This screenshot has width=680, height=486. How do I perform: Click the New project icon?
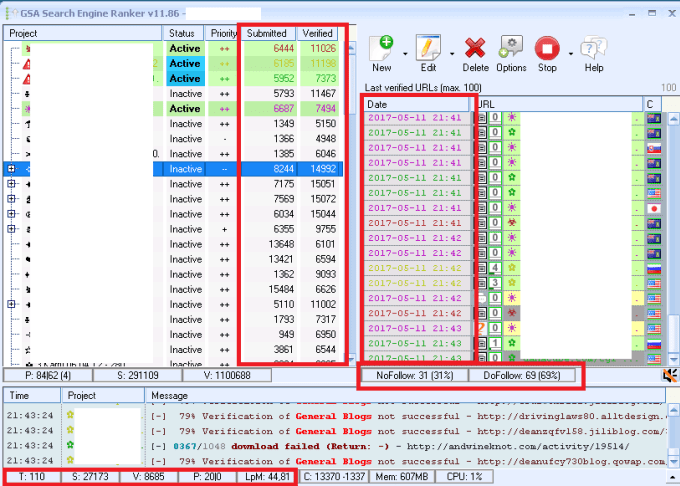[382, 48]
